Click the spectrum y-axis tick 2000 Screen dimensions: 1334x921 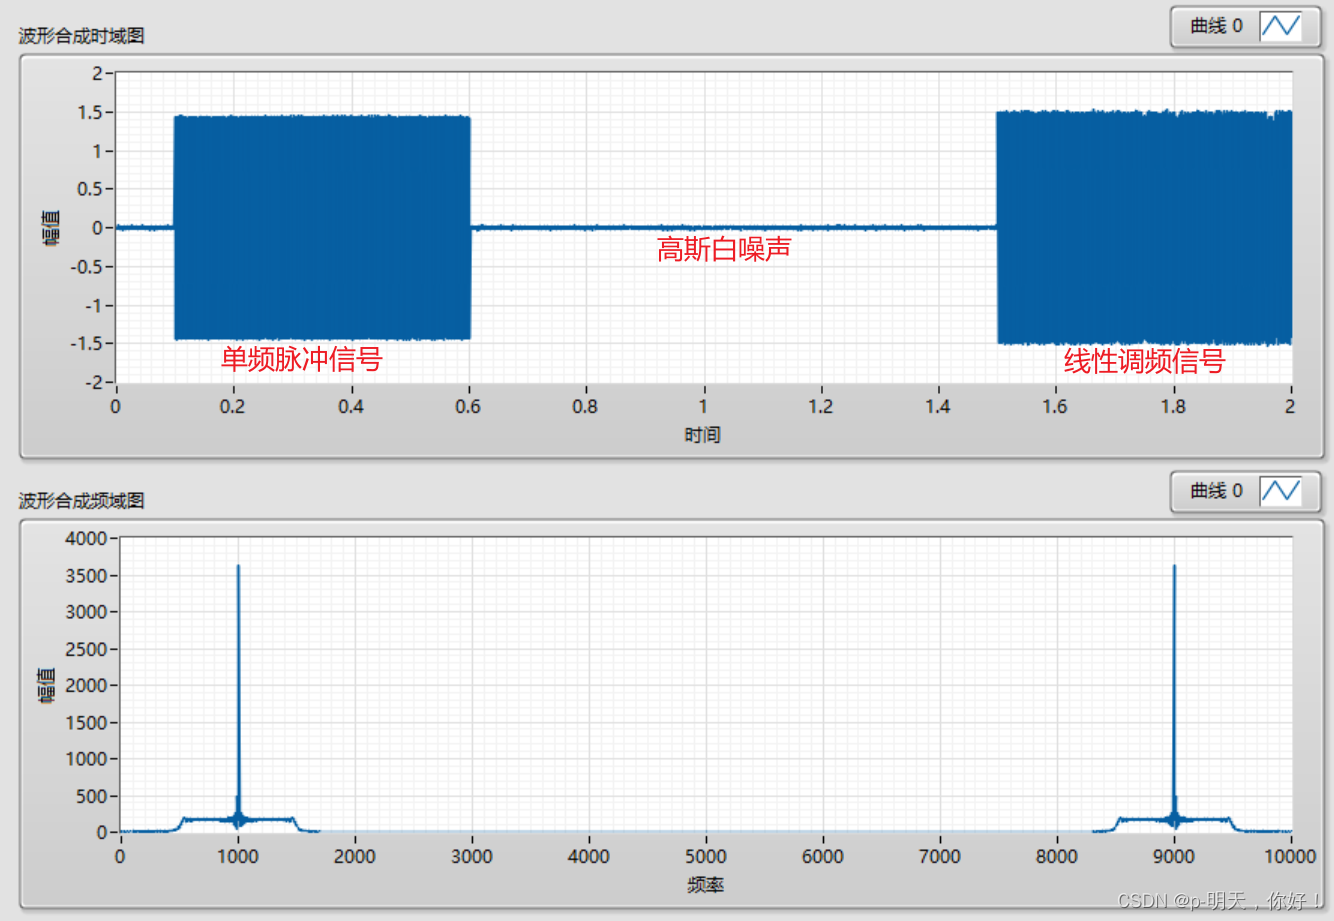pyautogui.click(x=86, y=685)
